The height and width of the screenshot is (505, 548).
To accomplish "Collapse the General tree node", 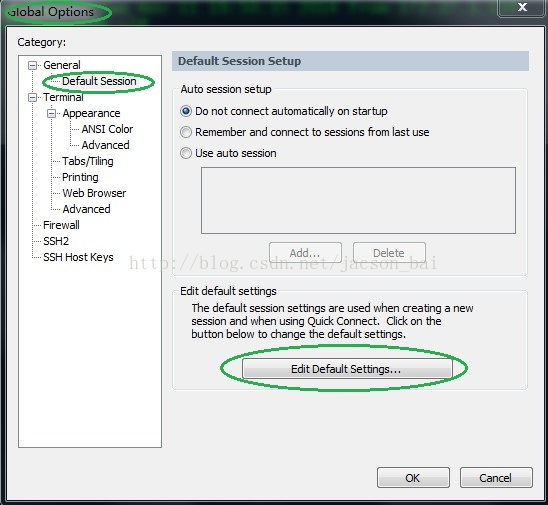I will click(x=32, y=65).
